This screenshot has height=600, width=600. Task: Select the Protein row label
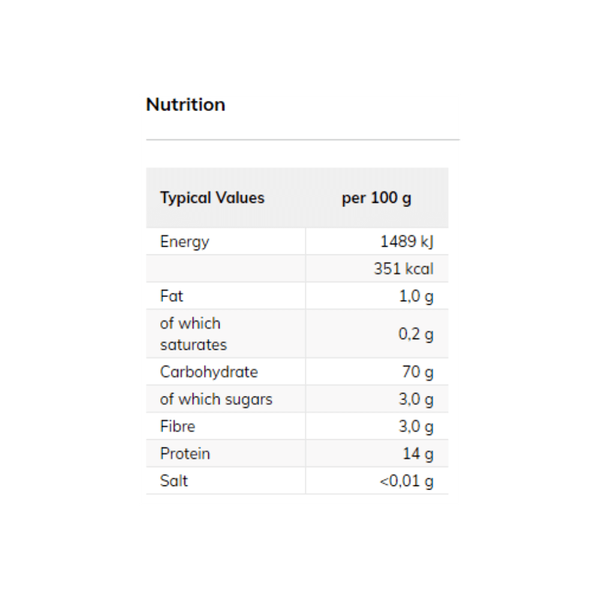tap(185, 454)
